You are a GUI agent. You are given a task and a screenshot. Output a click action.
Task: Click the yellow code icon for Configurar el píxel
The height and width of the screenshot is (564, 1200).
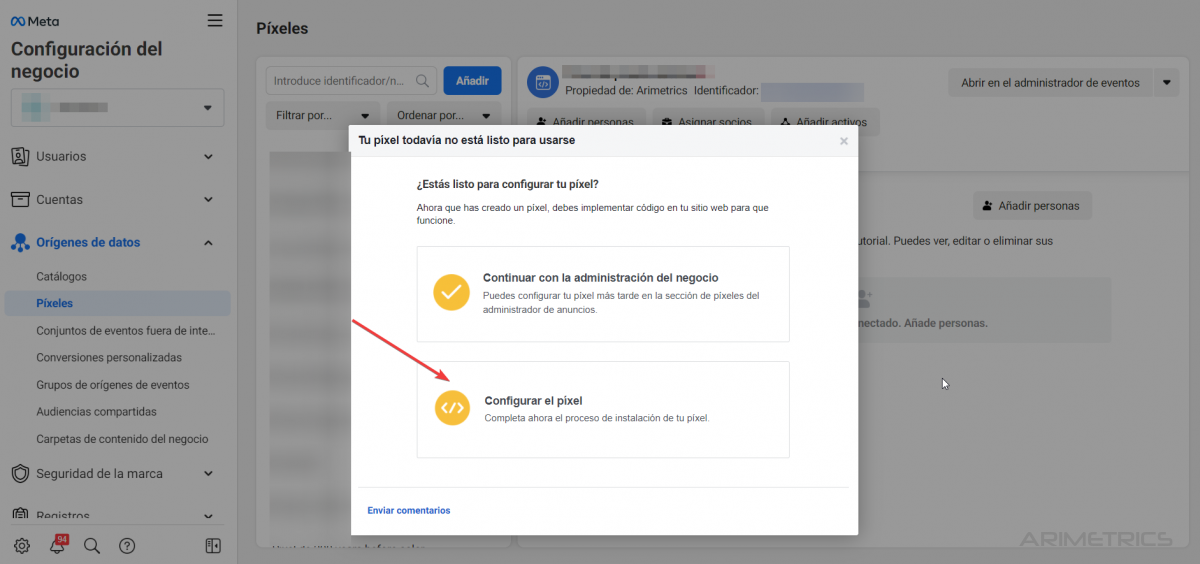(452, 408)
